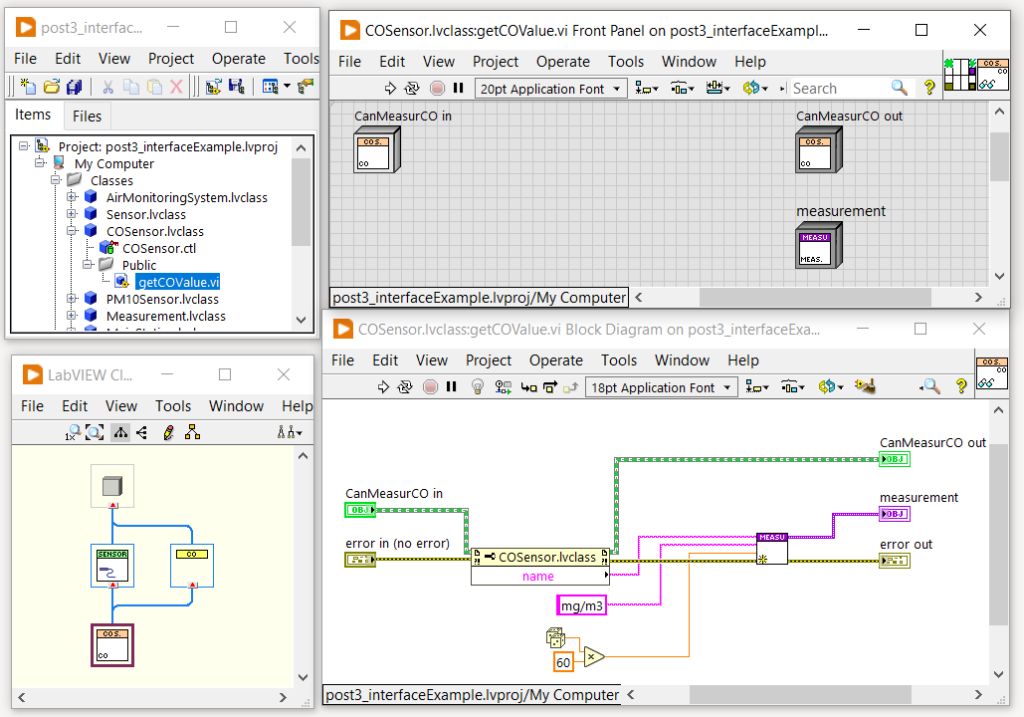Toggle horizontal layout in class hierarchy toolbar
This screenshot has width=1024, height=717.
(x=142, y=433)
